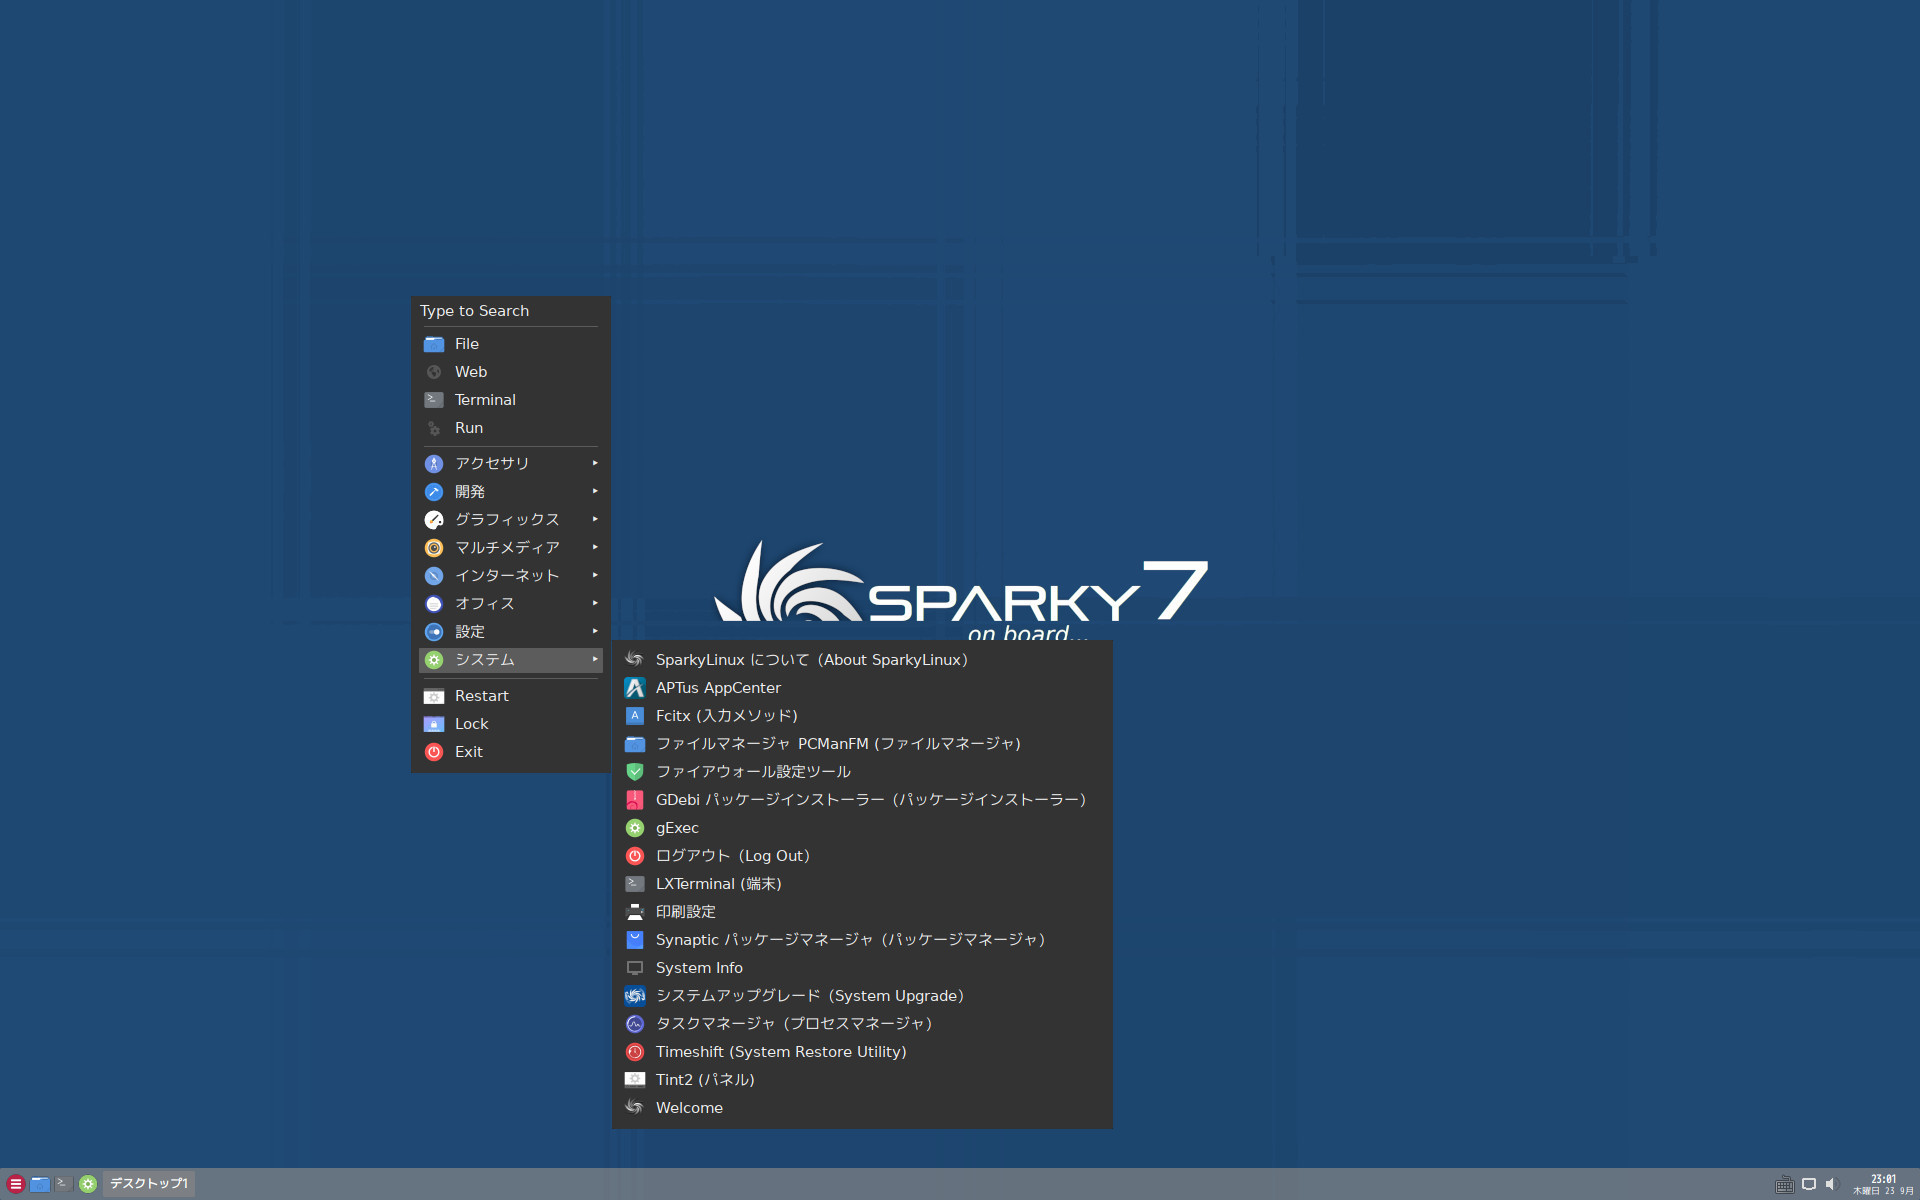The image size is (1920, 1200).
Task: Expand the アクセサリ submenu
Action: click(510, 464)
